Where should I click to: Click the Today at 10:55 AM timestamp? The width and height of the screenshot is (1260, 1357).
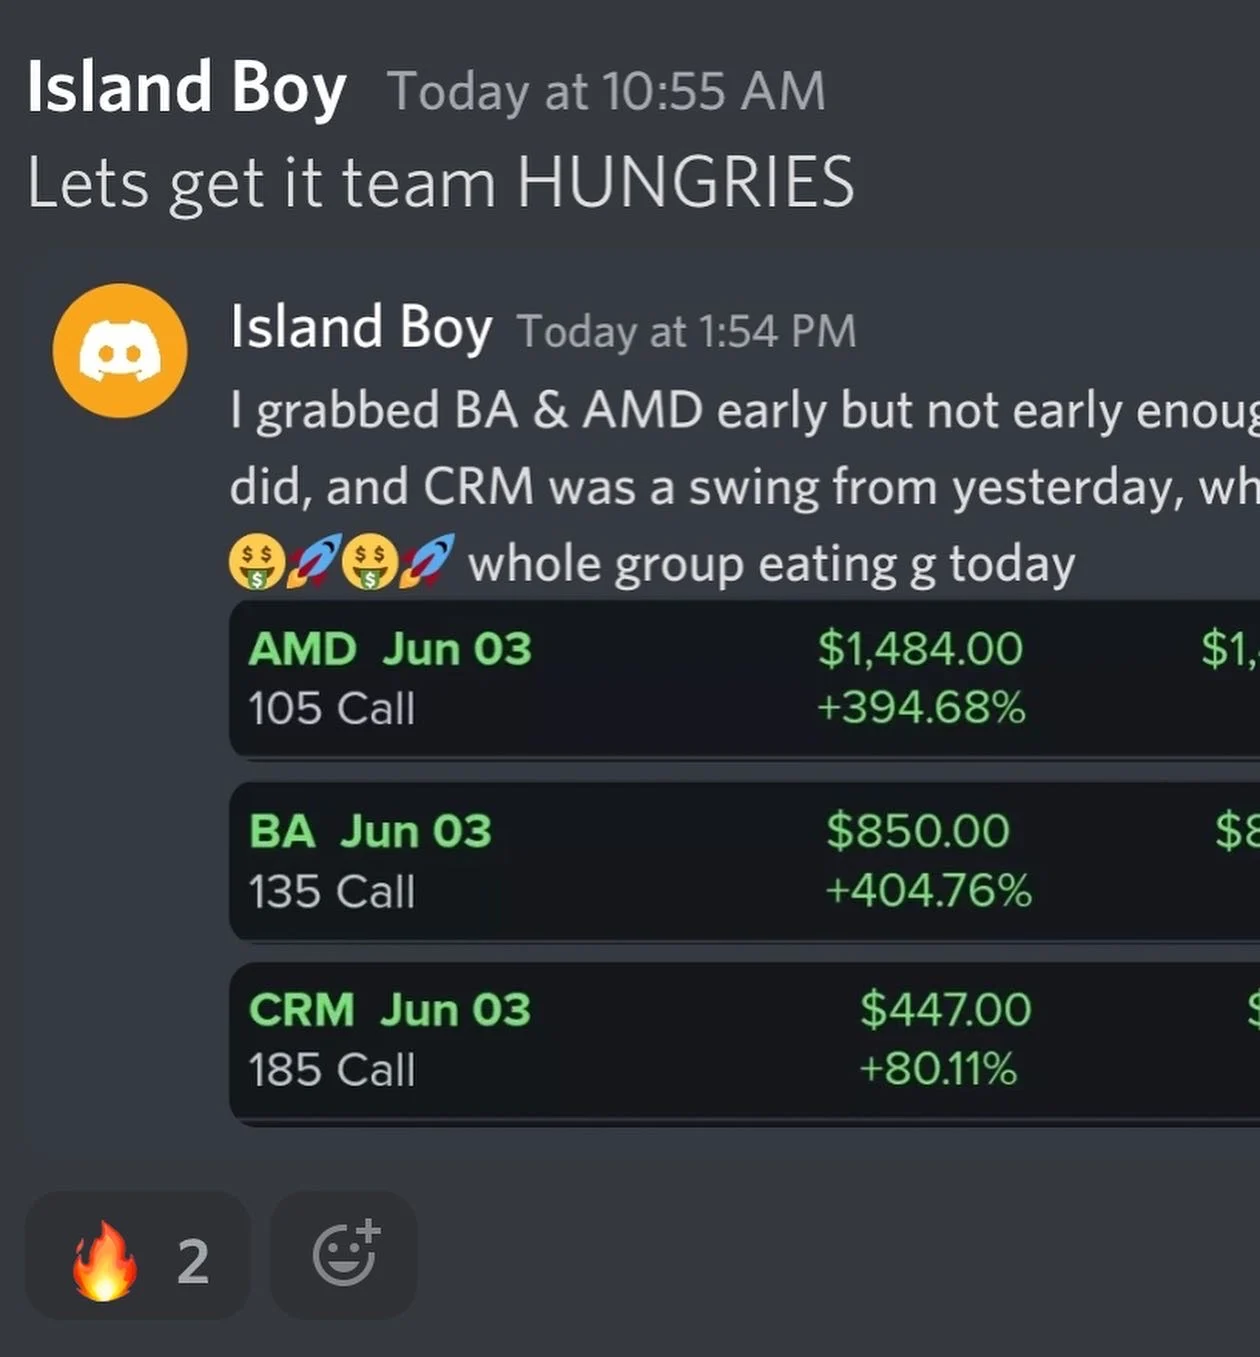[x=606, y=91]
